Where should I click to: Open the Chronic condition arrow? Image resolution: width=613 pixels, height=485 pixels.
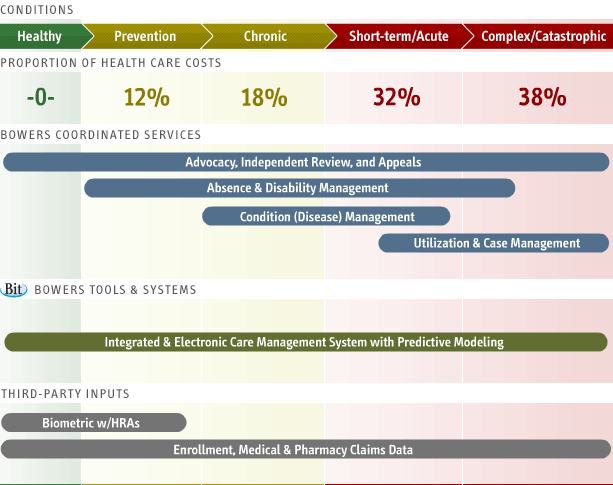click(265, 37)
